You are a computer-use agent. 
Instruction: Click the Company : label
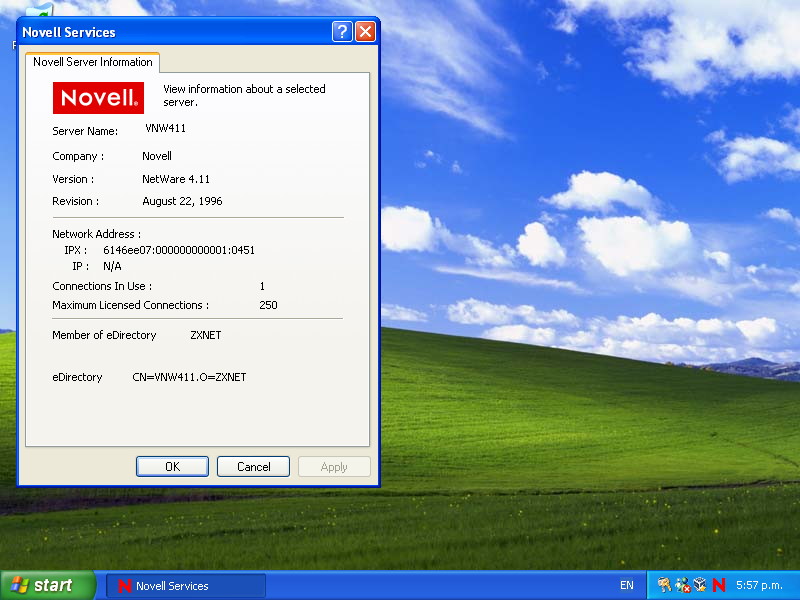tap(78, 156)
